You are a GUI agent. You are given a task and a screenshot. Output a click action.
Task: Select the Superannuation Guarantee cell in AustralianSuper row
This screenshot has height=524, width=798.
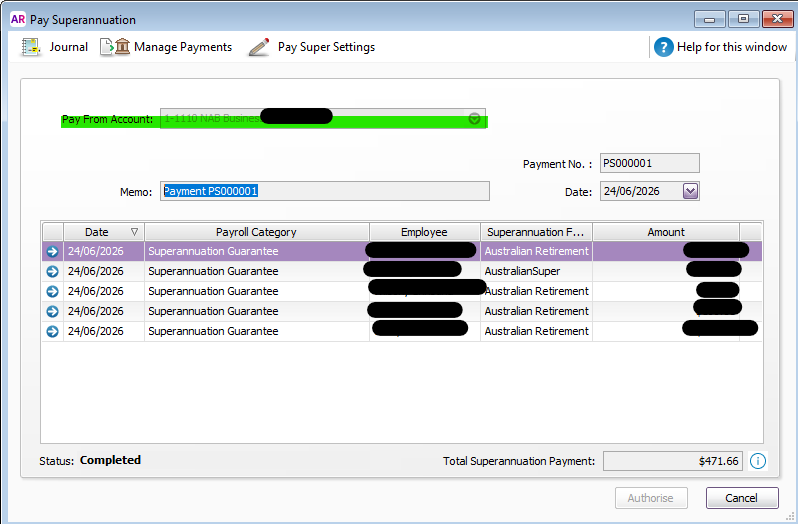[256, 271]
